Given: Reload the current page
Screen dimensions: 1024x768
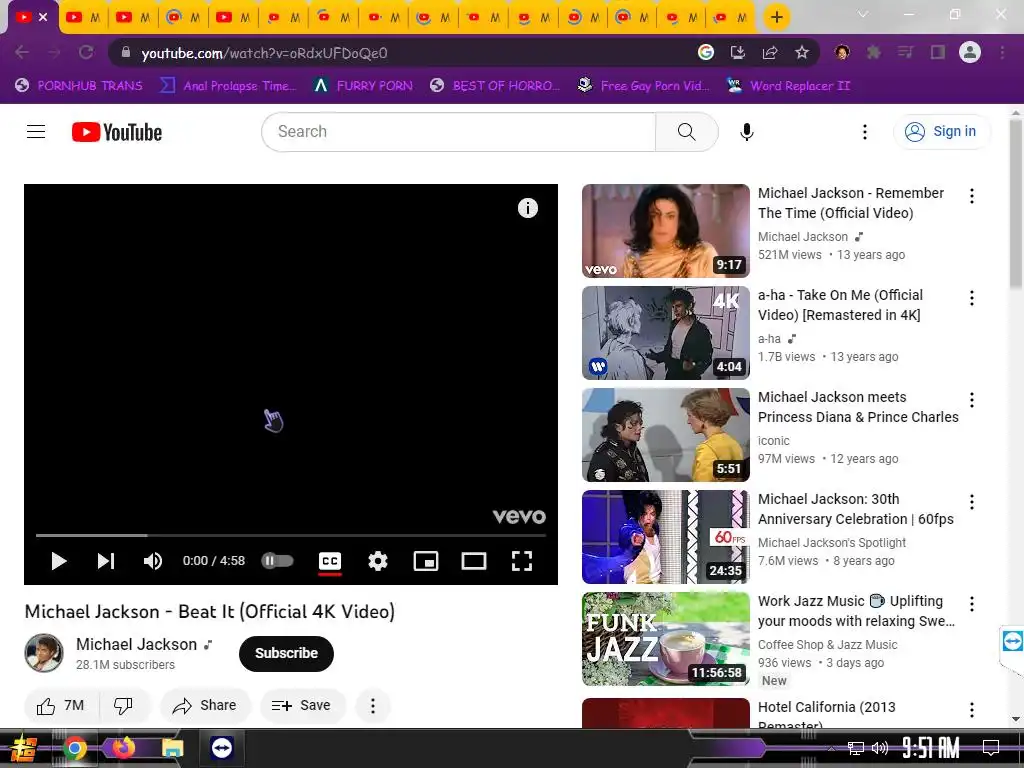Looking at the screenshot, I should tap(86, 52).
